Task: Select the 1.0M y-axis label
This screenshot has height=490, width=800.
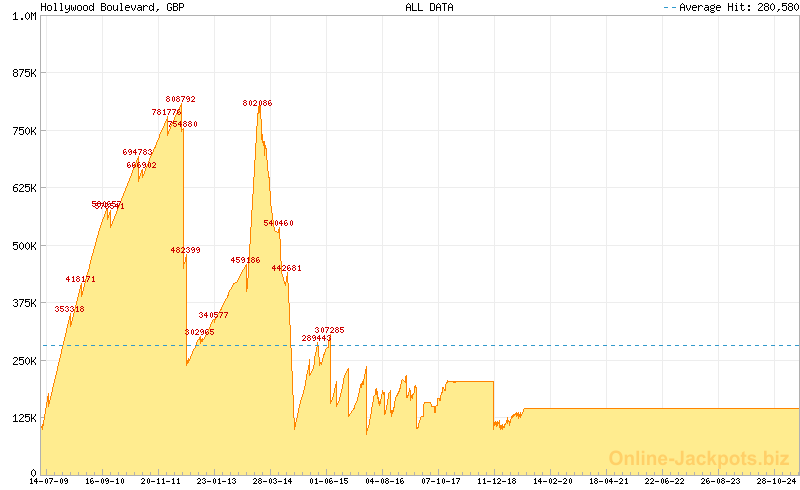Action: click(x=23, y=16)
